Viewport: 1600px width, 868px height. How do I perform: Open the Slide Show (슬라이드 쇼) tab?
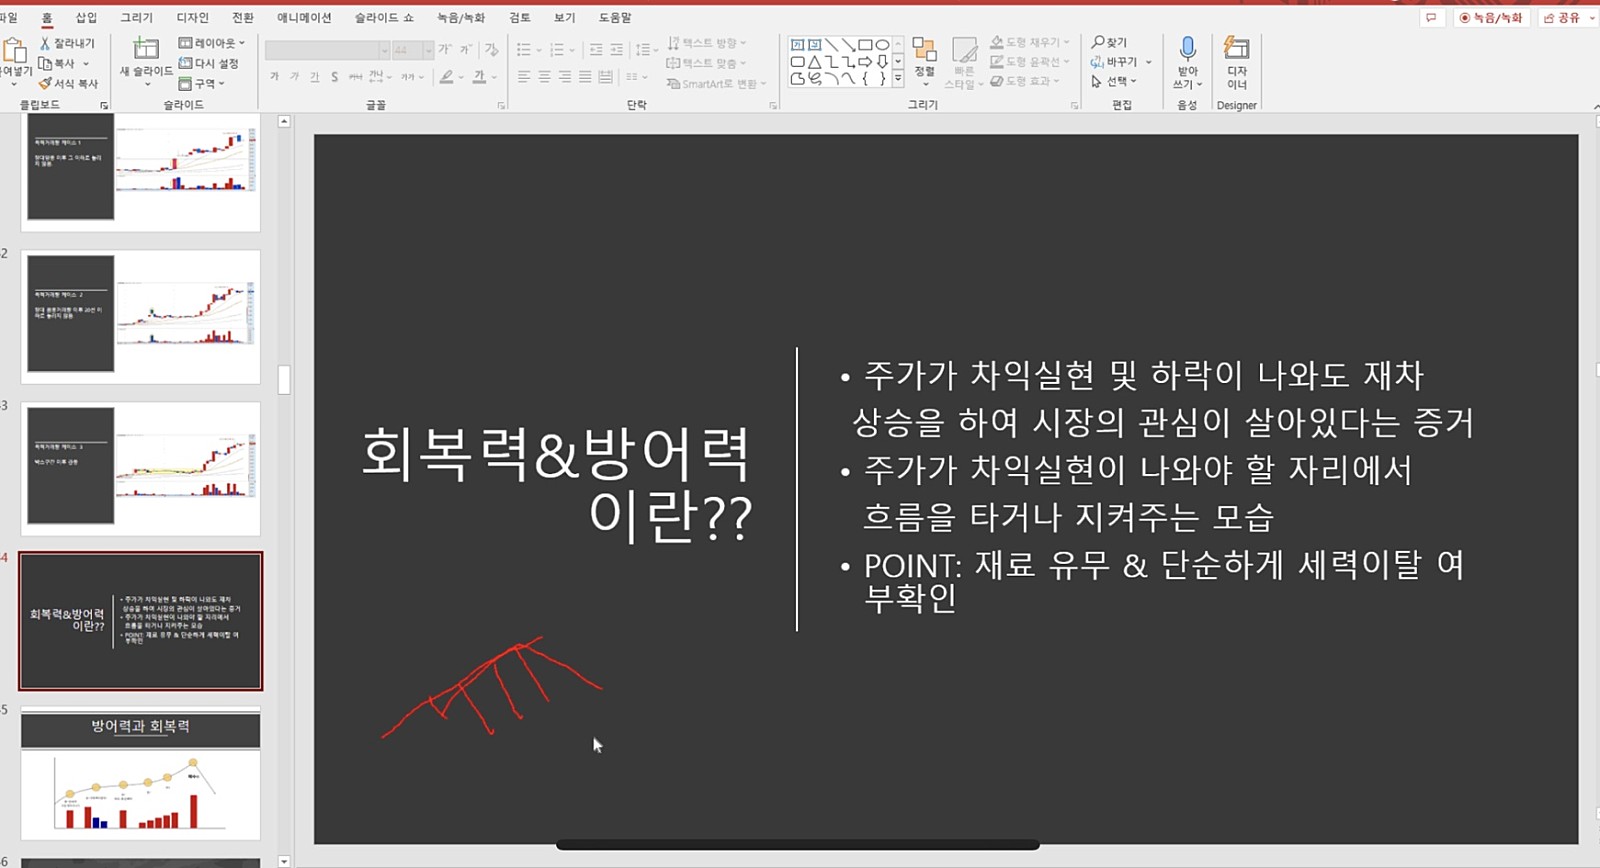384,18
